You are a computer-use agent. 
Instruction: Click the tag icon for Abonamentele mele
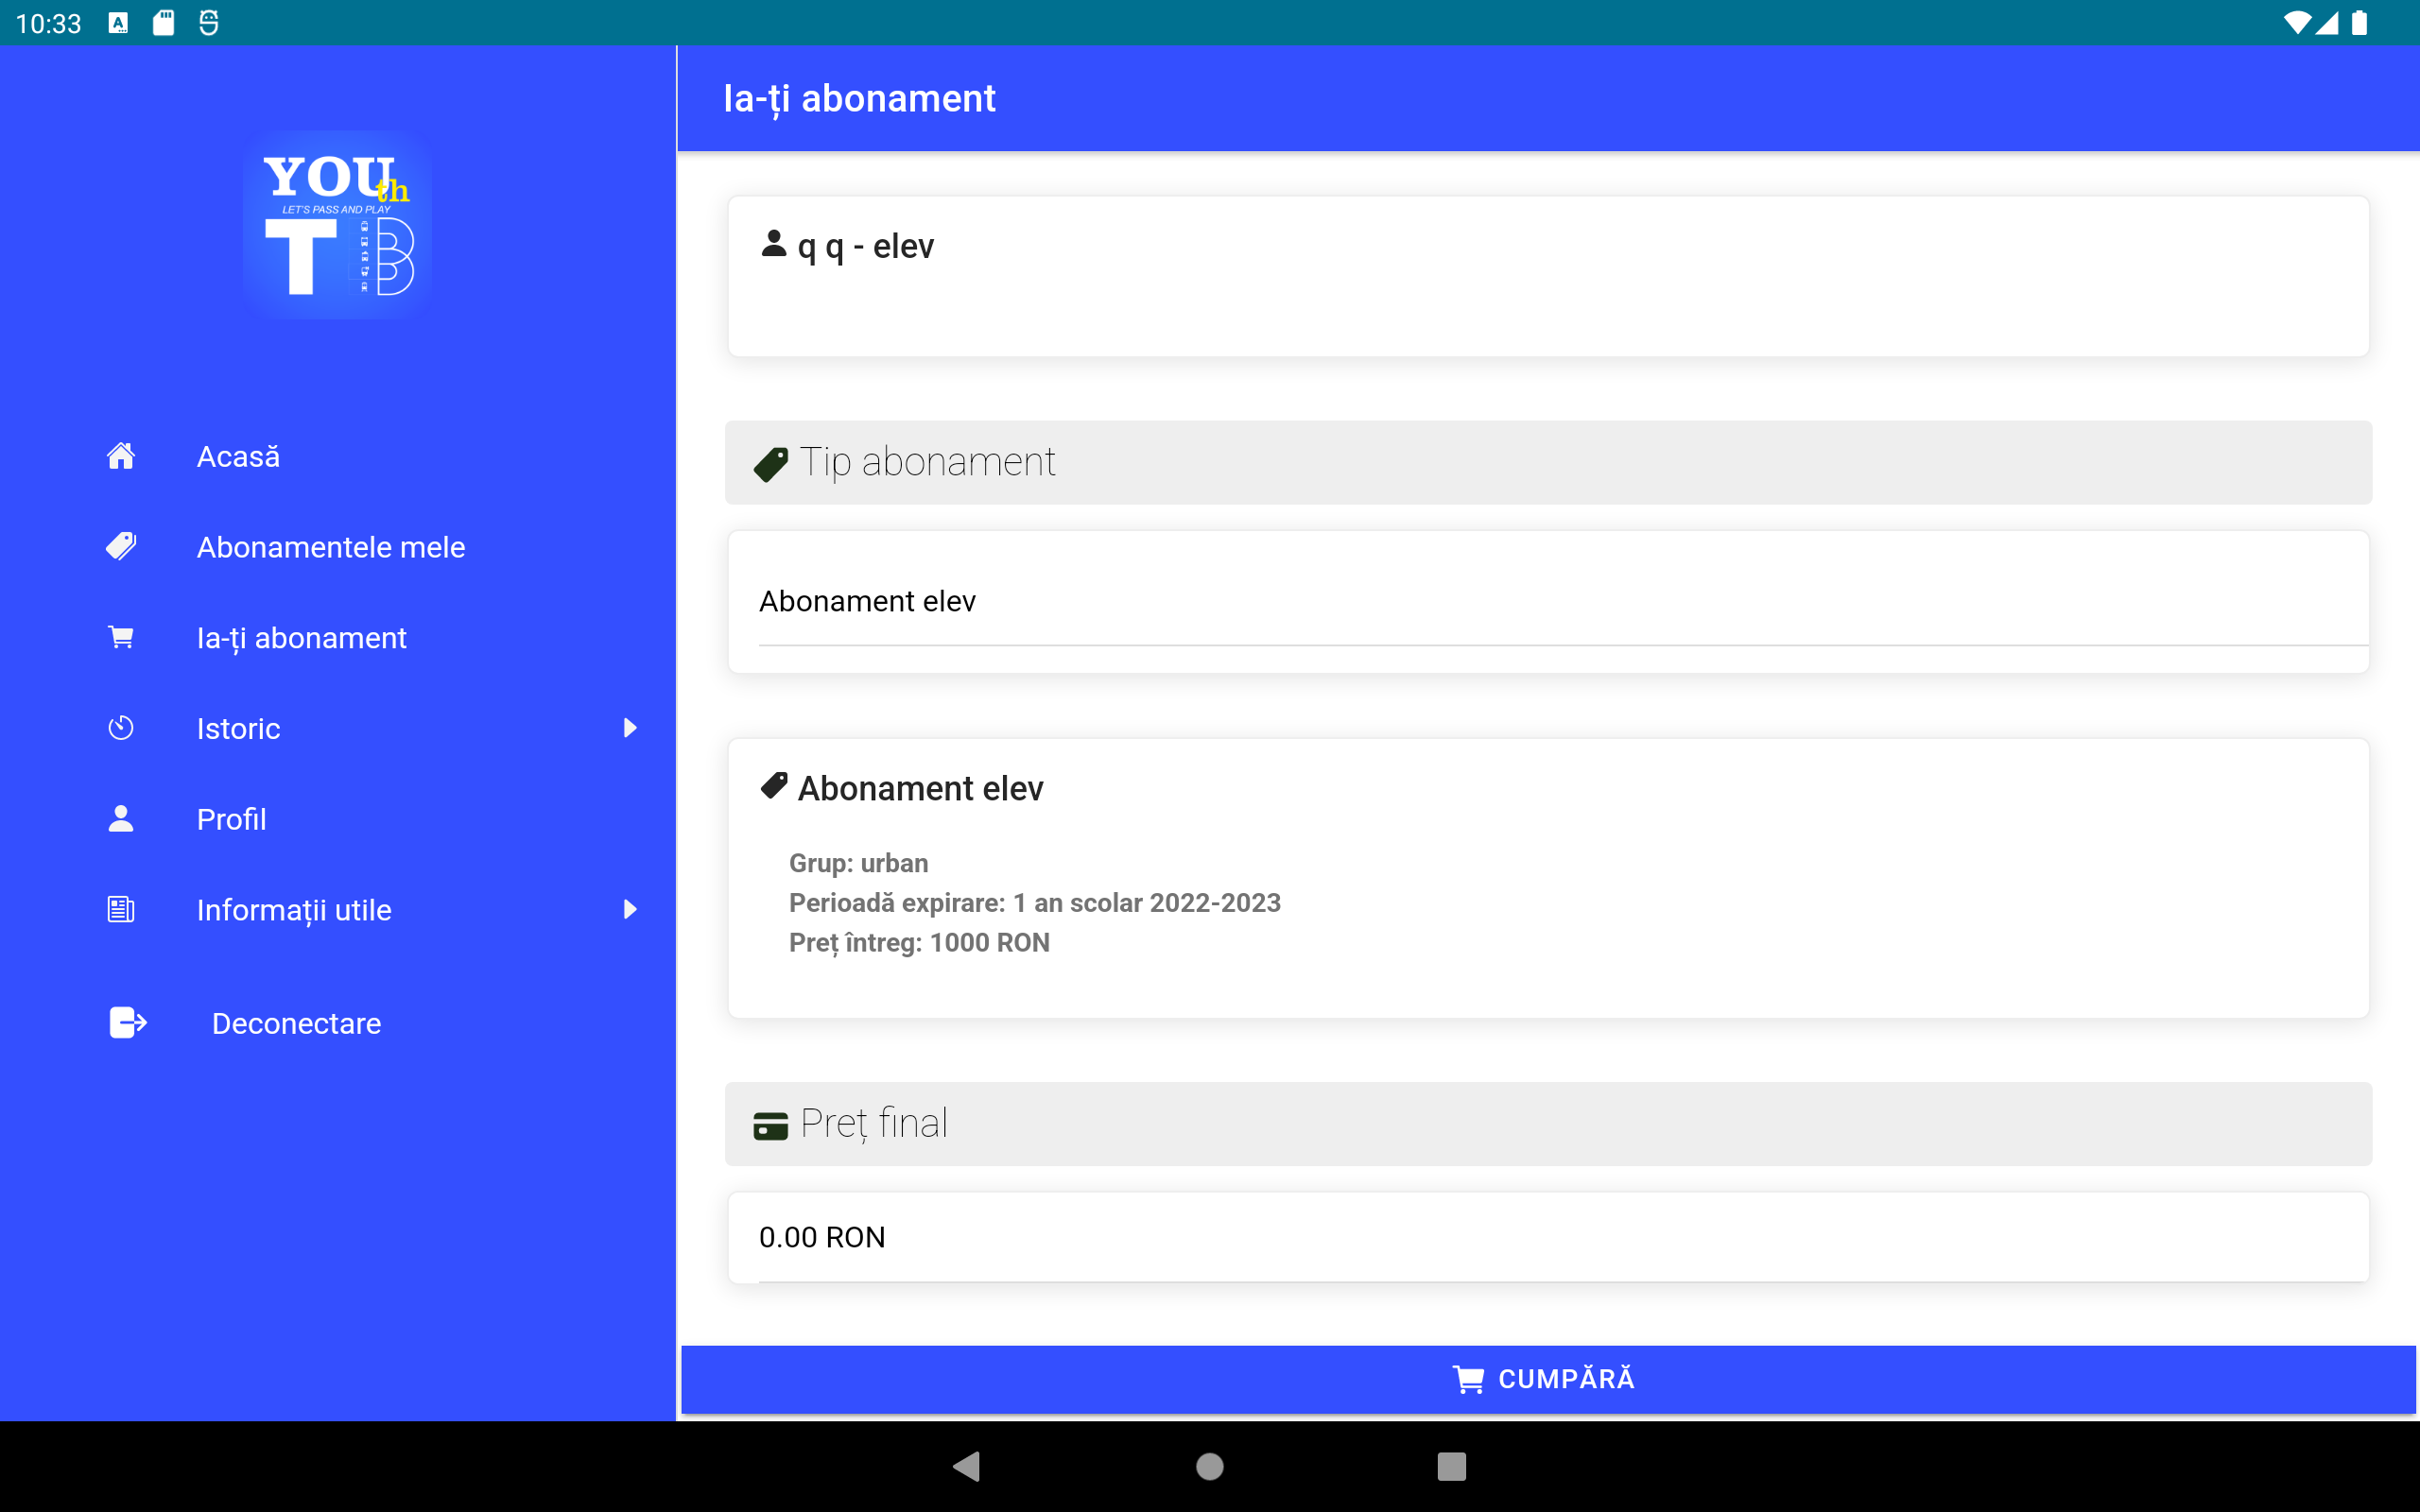pyautogui.click(x=121, y=547)
